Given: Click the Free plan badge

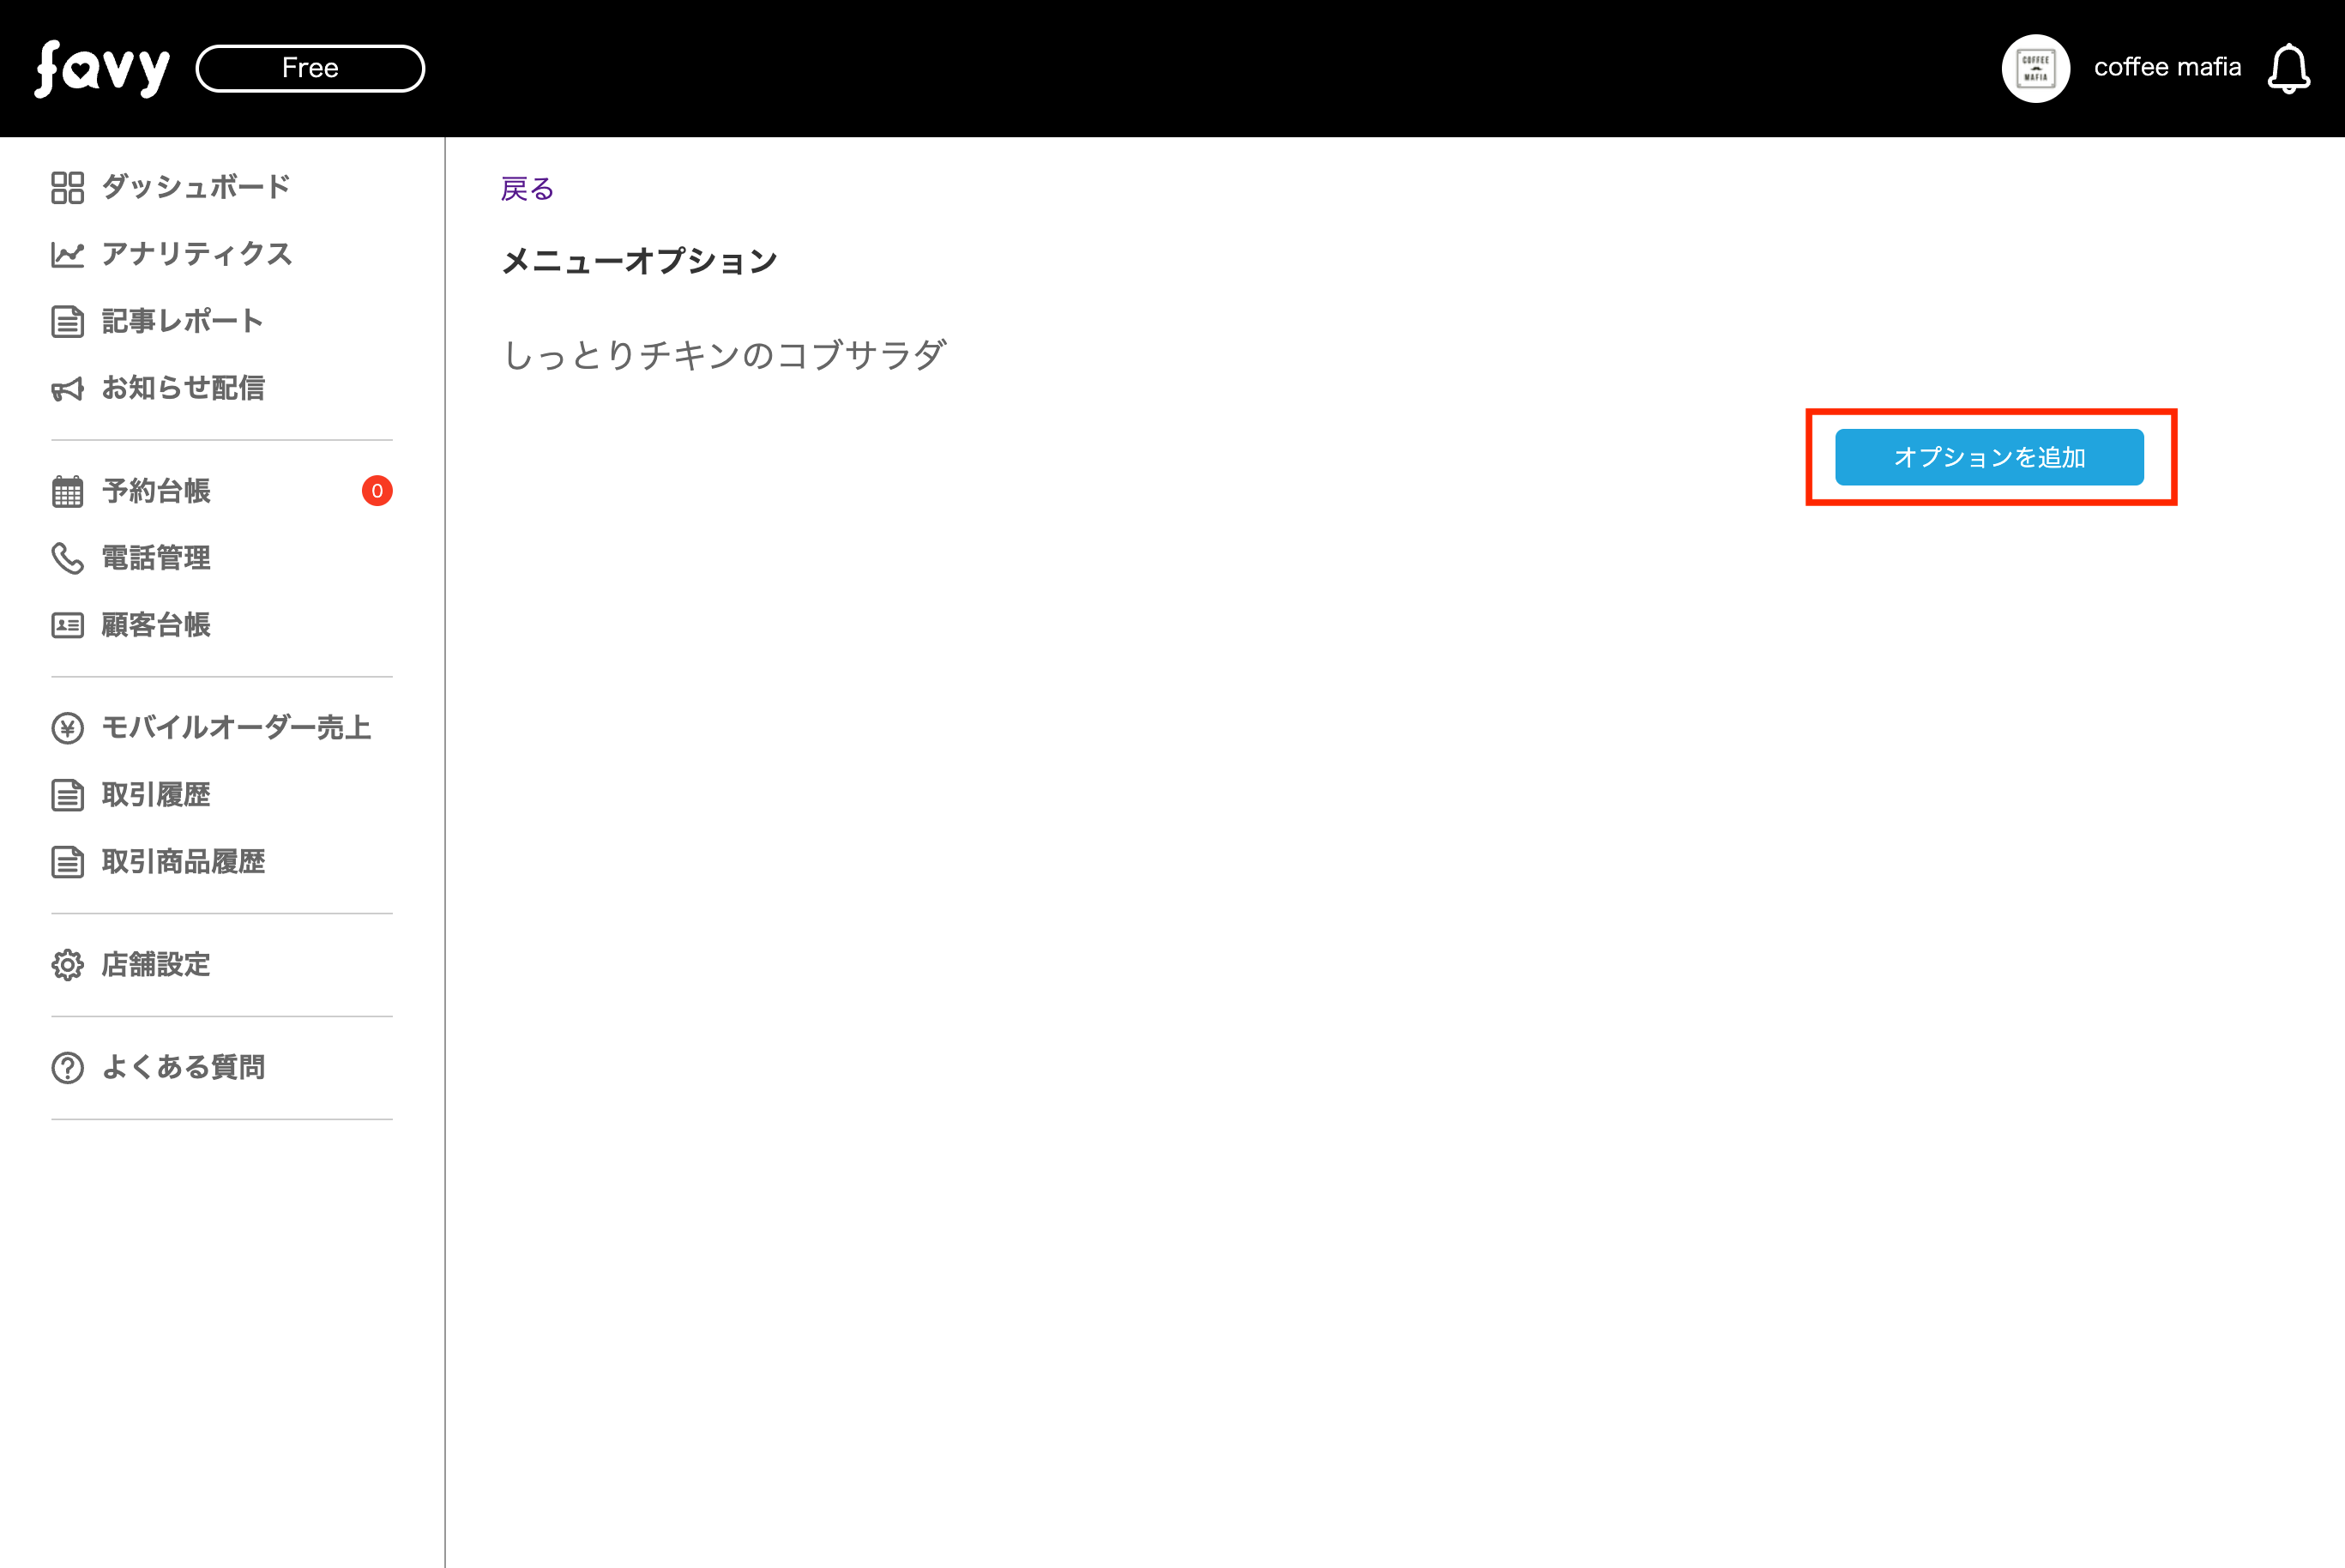Looking at the screenshot, I should tap(310, 68).
